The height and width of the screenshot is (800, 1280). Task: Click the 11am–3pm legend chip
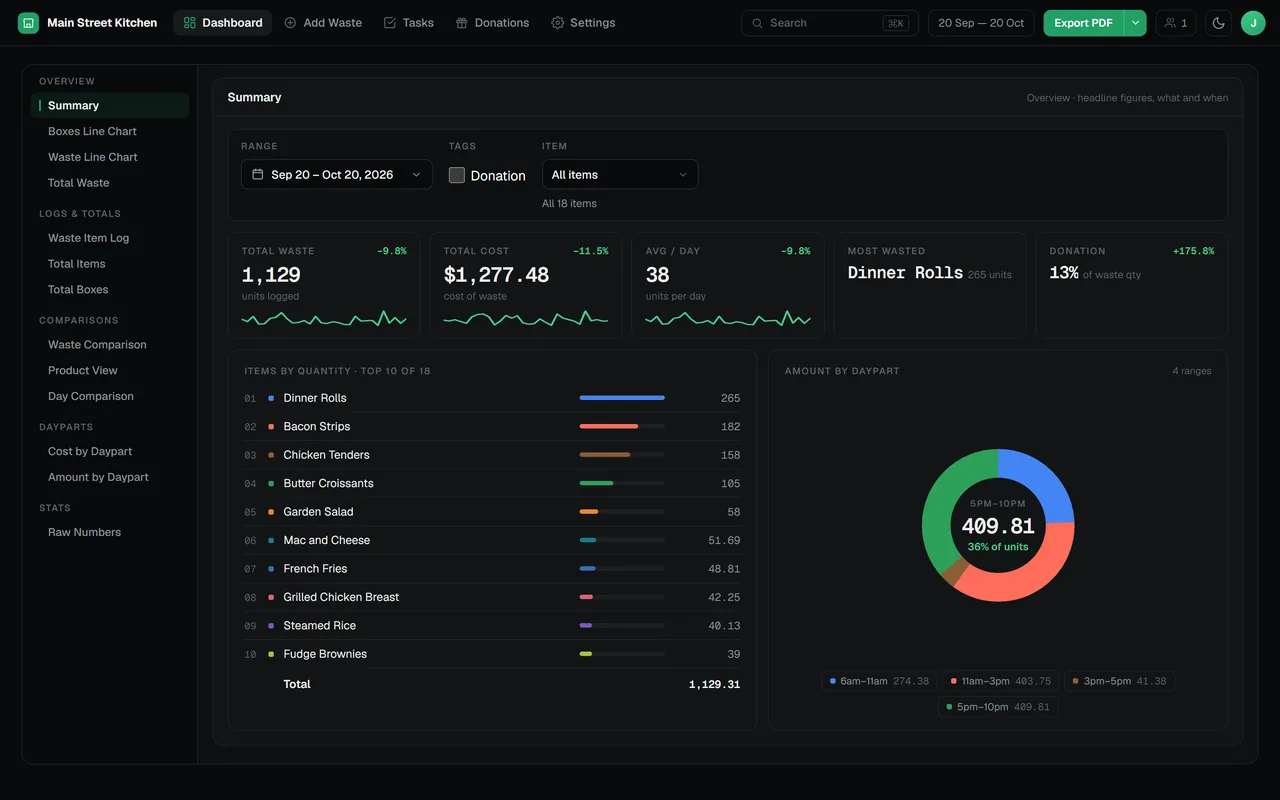[1000, 681]
